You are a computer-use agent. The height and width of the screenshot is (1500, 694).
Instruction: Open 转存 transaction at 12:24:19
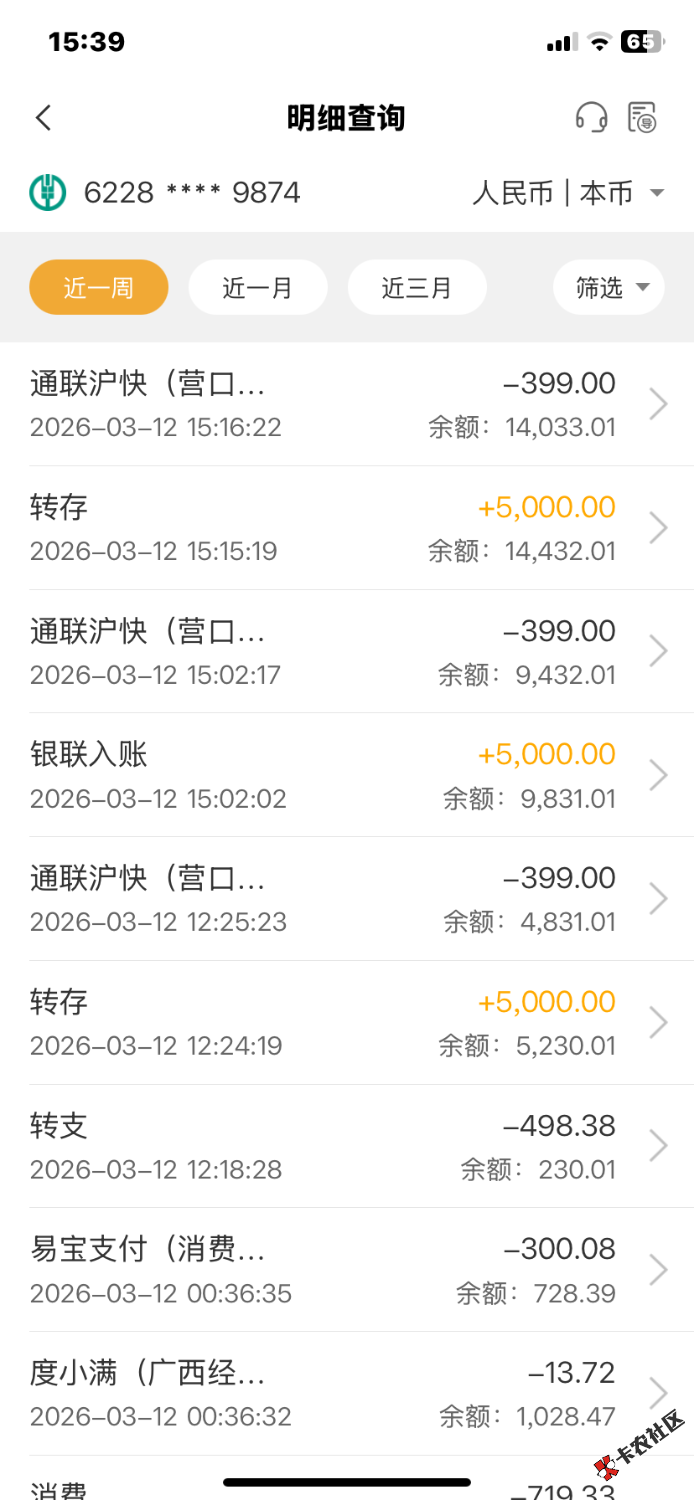click(320, 1022)
